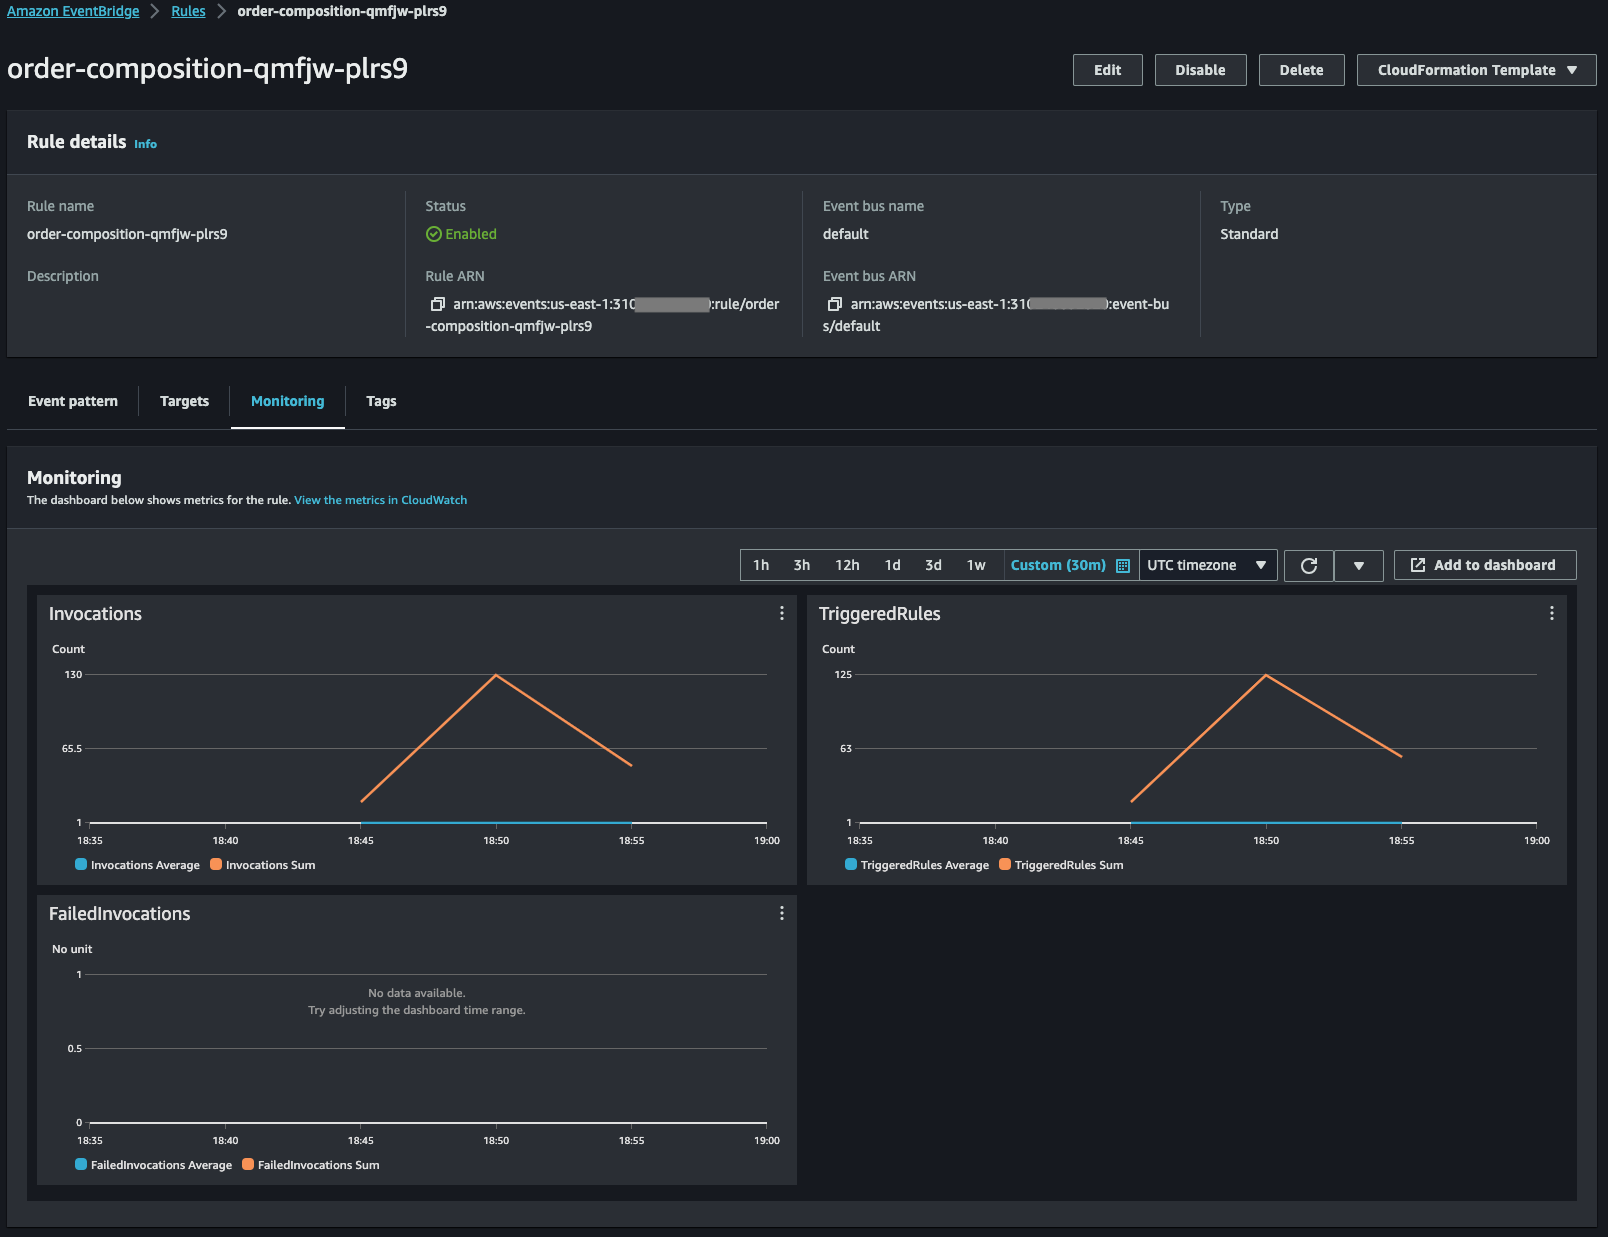Click the FailedInvocations chart title
This screenshot has width=1608, height=1237.
pyautogui.click(x=119, y=914)
